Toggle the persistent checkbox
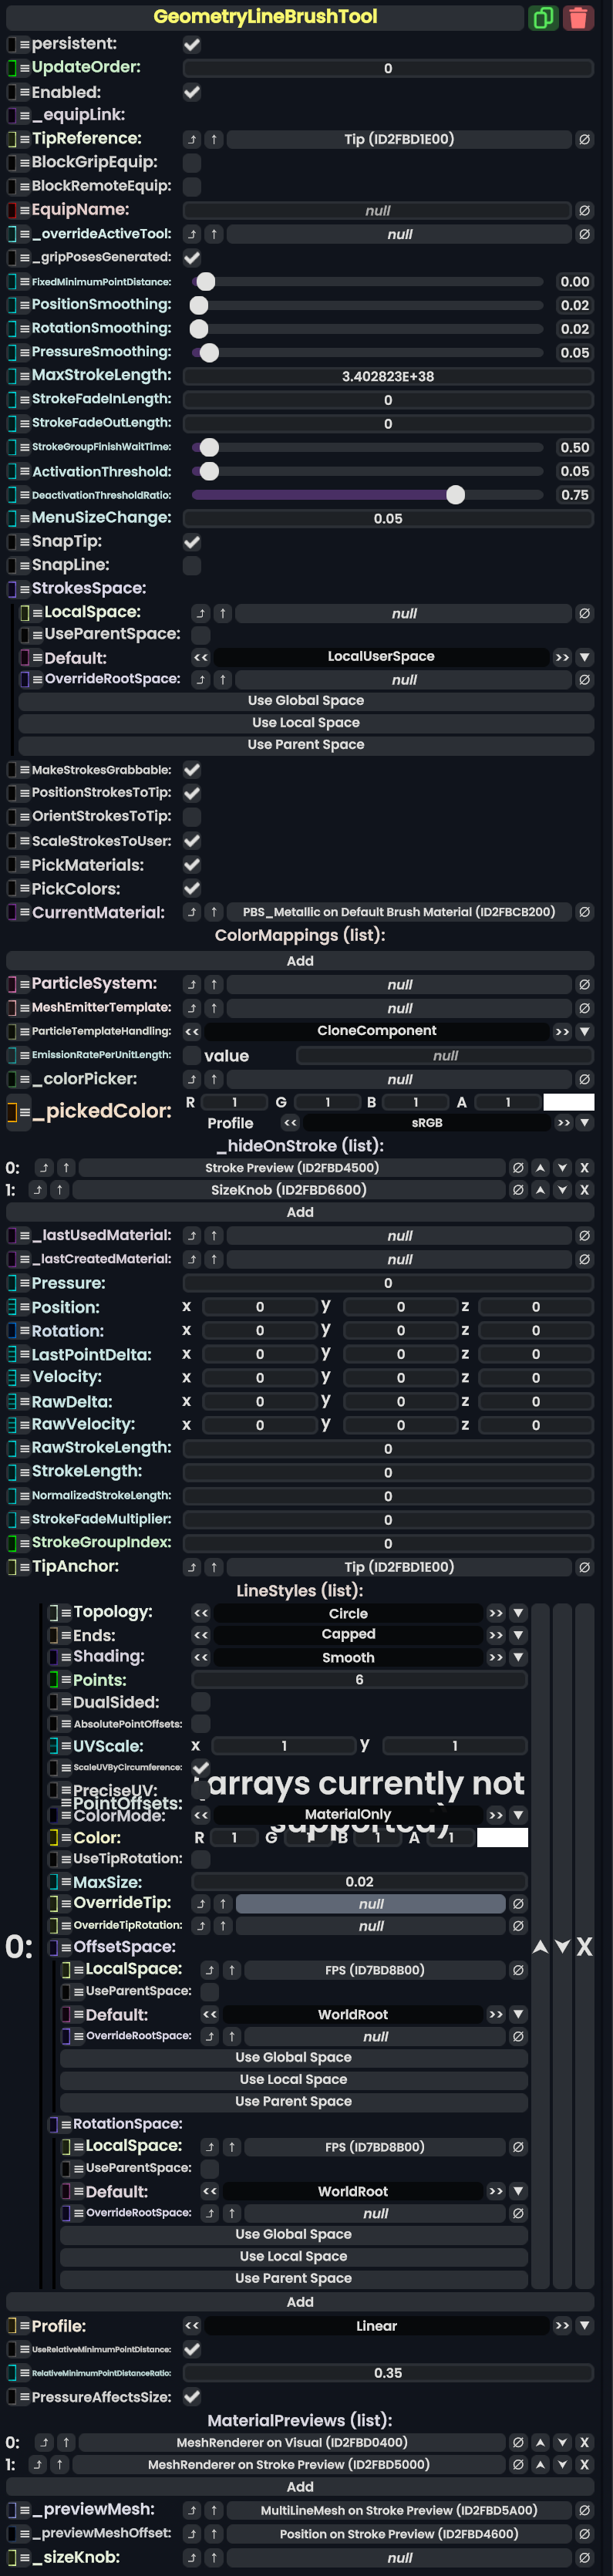 (192, 44)
